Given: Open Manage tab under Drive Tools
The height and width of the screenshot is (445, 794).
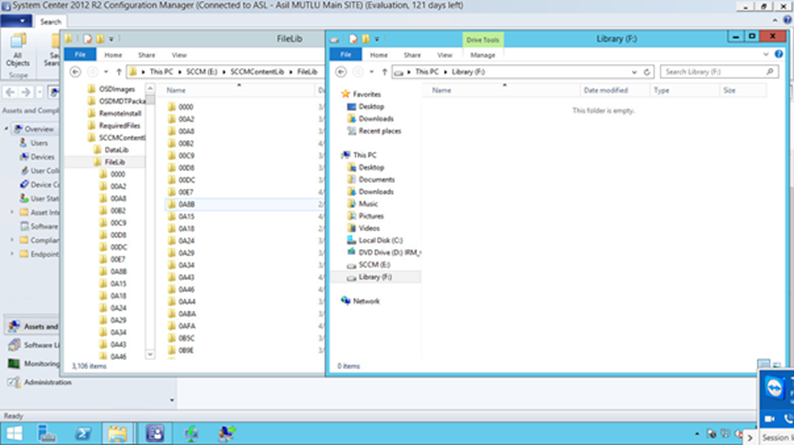Looking at the screenshot, I should pos(483,55).
